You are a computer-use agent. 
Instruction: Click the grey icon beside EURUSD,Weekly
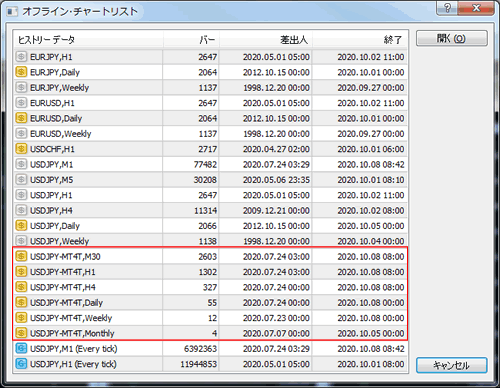(21, 133)
